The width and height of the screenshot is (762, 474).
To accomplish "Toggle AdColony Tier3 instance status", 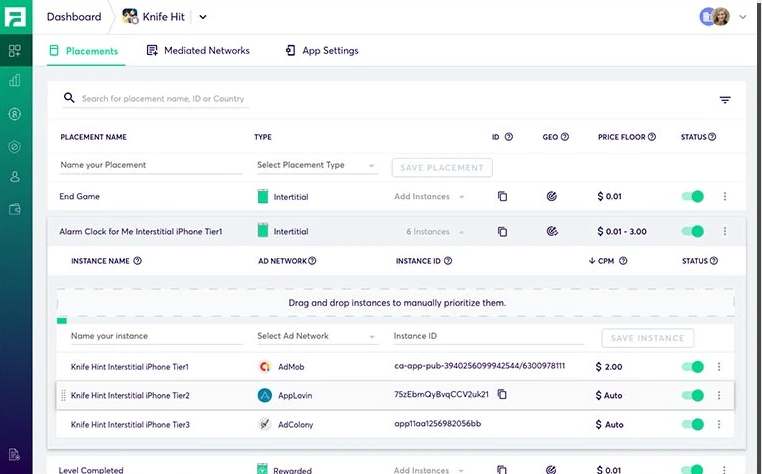I will [x=693, y=424].
